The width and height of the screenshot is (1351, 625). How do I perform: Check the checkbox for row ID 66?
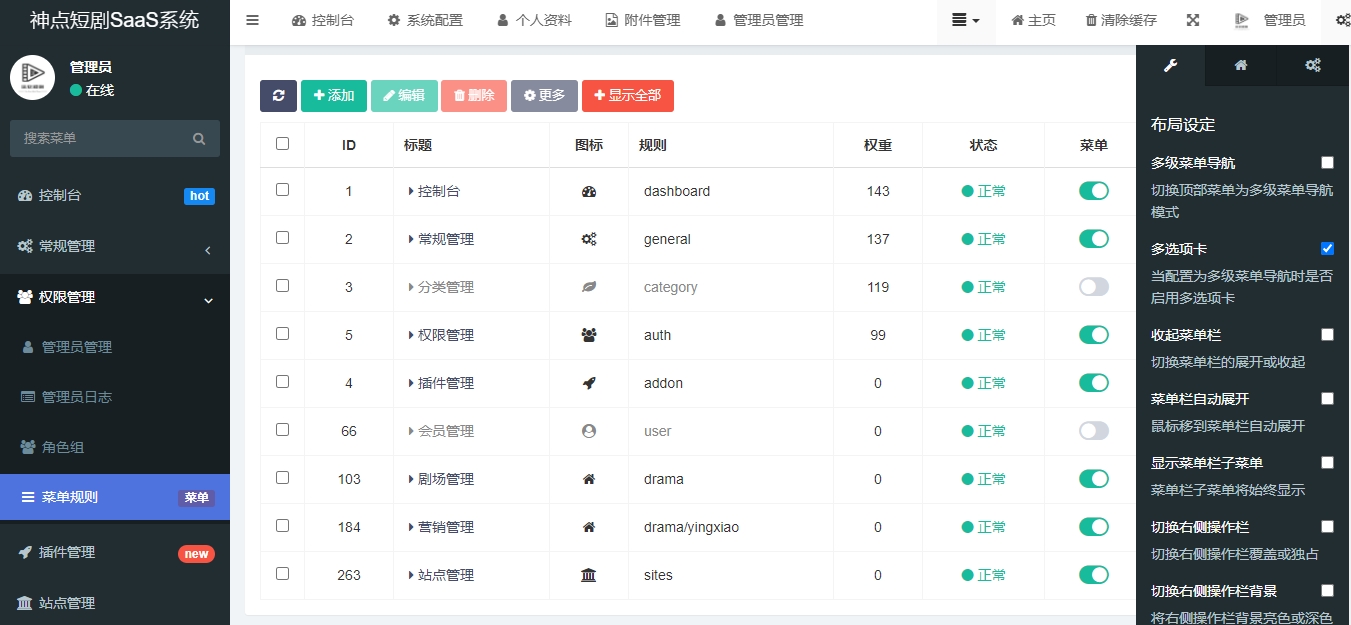click(x=282, y=429)
